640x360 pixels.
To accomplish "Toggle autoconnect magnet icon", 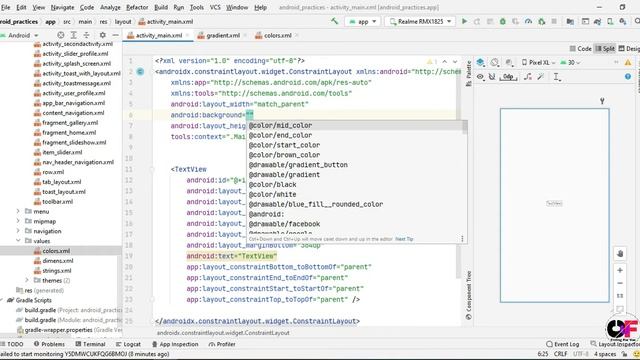I will click(492, 76).
